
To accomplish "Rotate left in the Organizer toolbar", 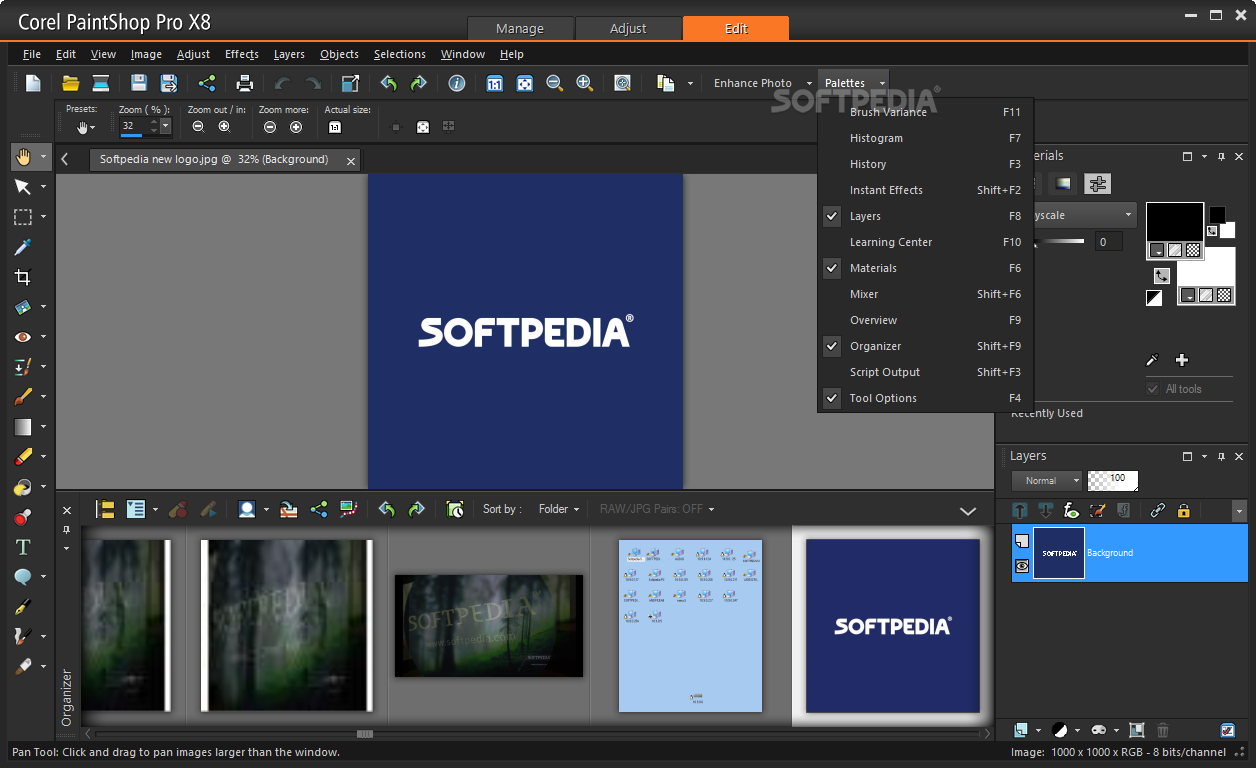I will 387,509.
